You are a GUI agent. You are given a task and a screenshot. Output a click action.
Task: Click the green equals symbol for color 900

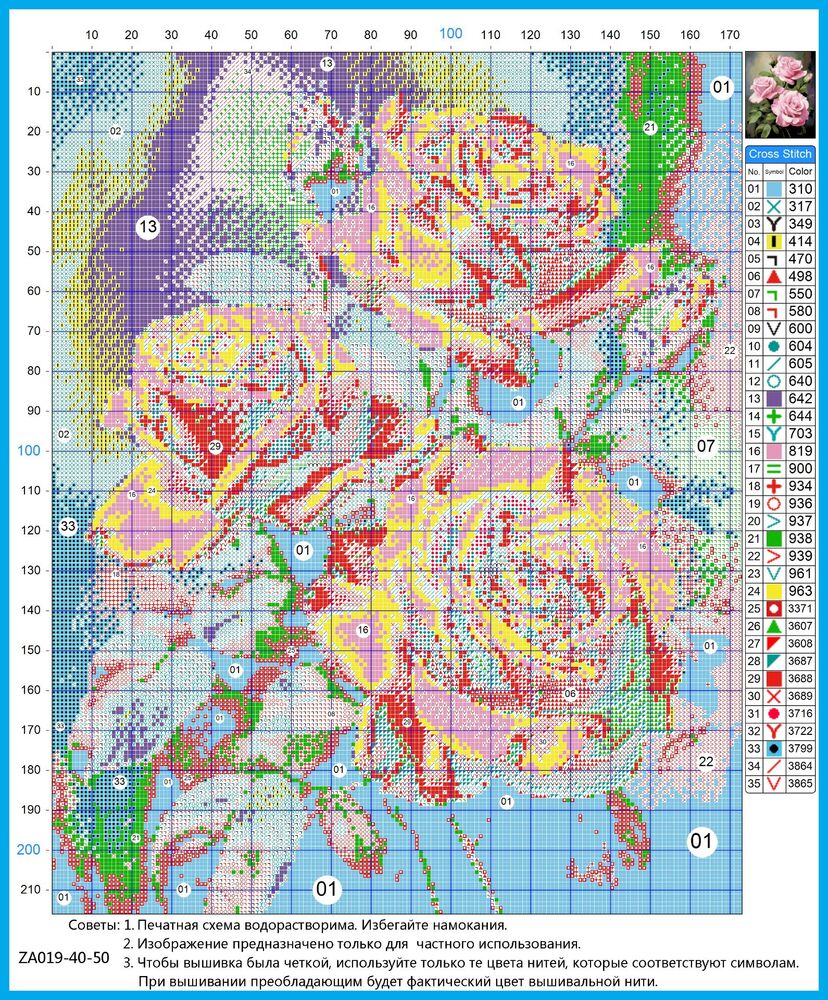tap(773, 469)
